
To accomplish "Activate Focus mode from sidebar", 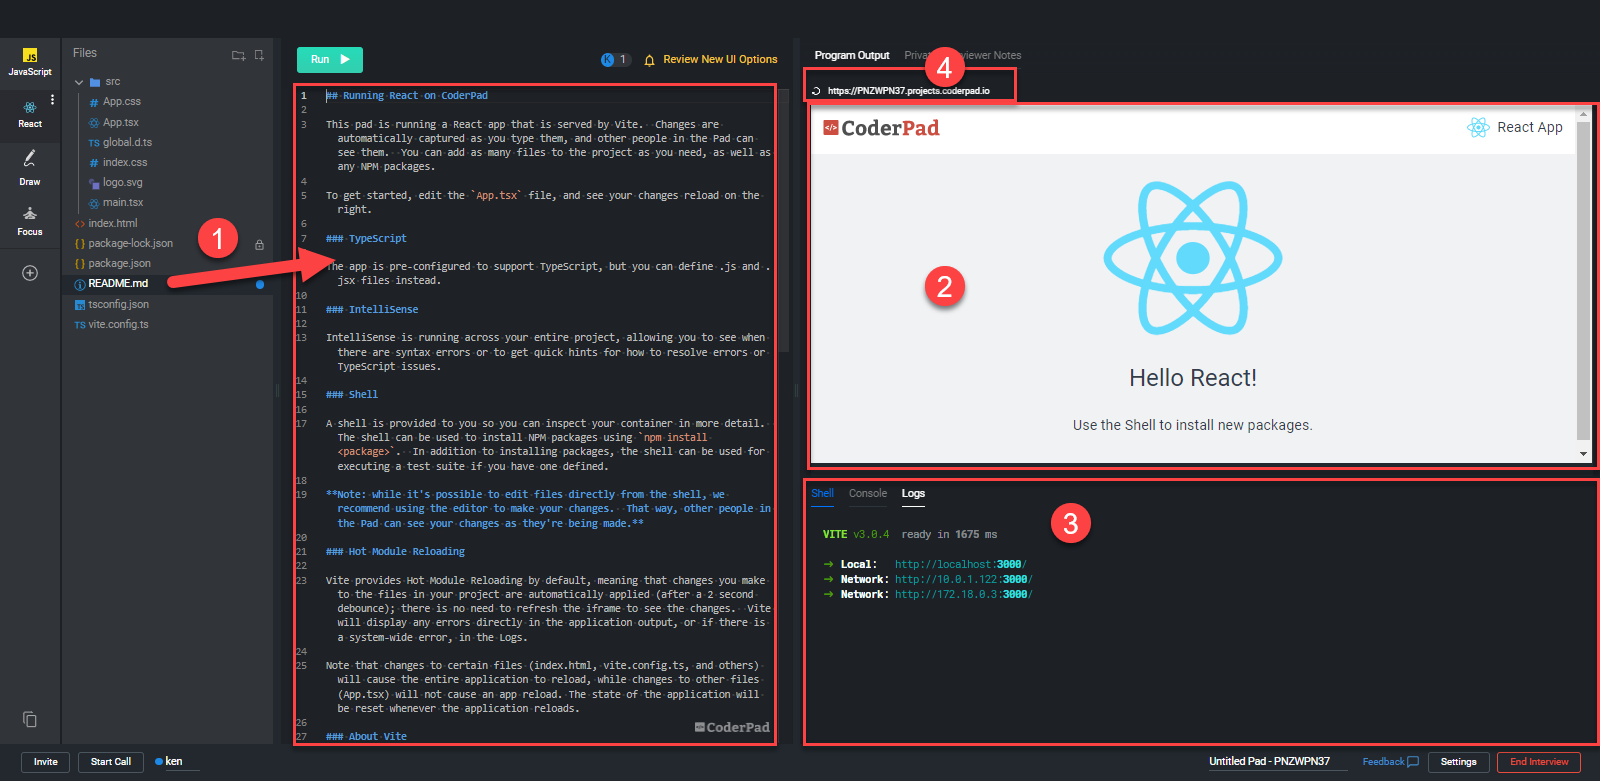I will [30, 220].
